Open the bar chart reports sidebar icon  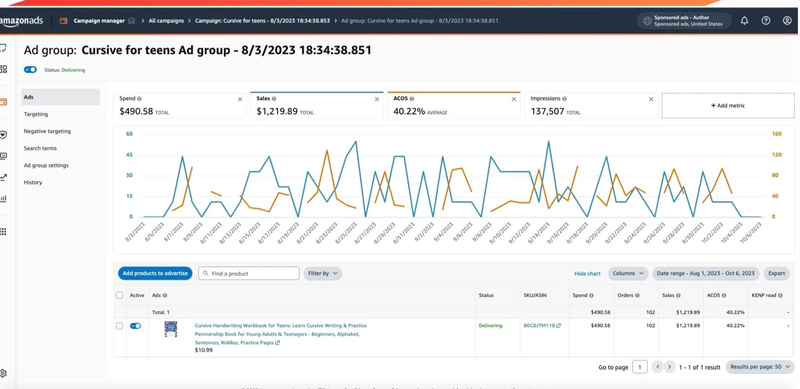[3, 199]
